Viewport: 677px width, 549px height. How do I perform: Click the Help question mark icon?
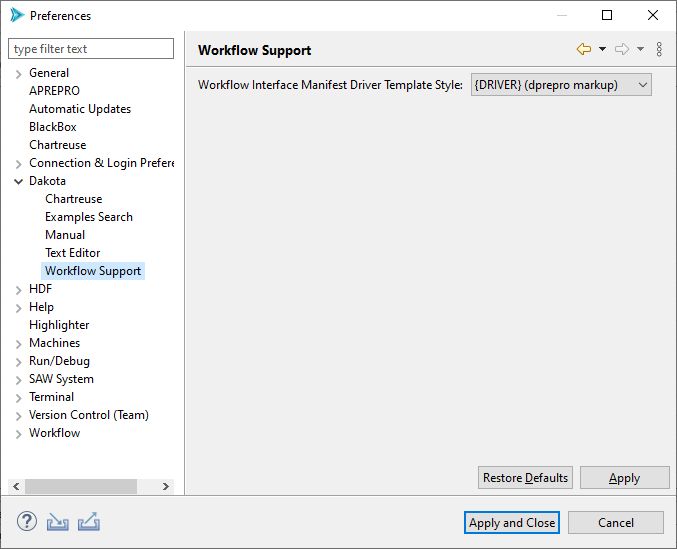[x=27, y=521]
